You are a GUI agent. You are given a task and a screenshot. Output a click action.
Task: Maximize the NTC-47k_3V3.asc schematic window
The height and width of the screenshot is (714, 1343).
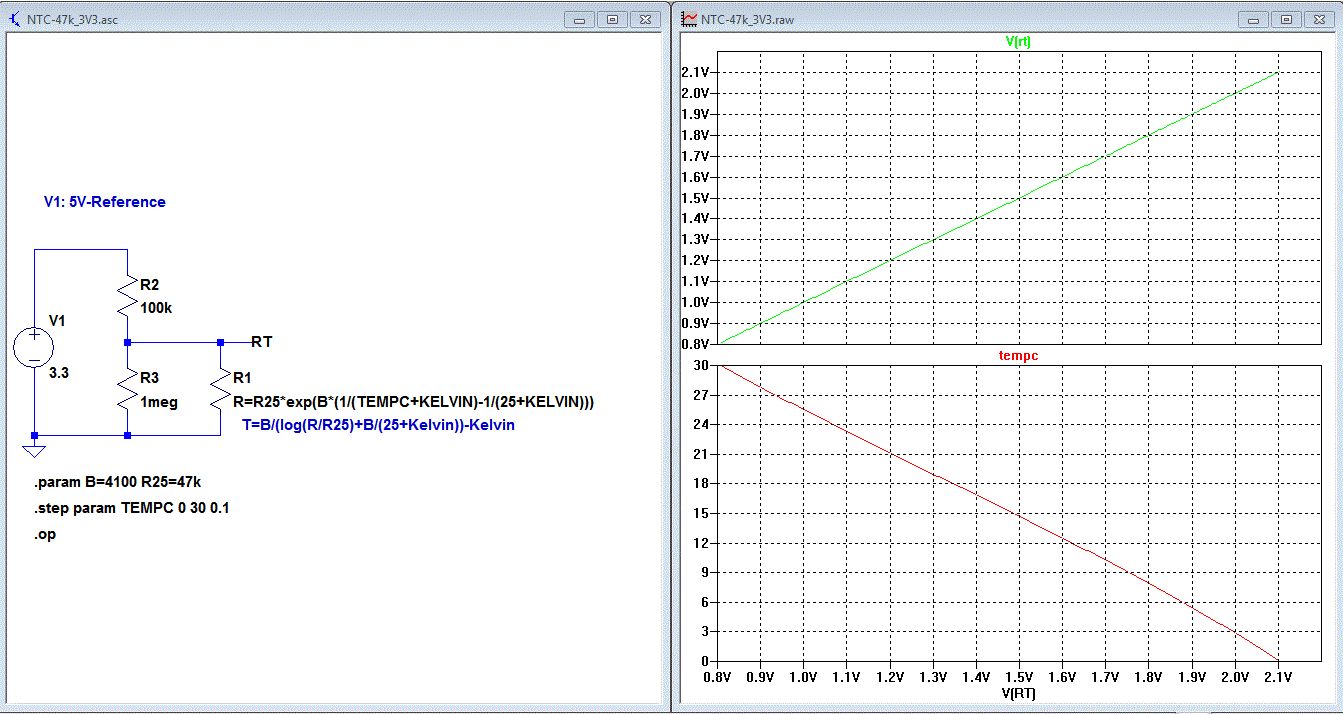[613, 19]
